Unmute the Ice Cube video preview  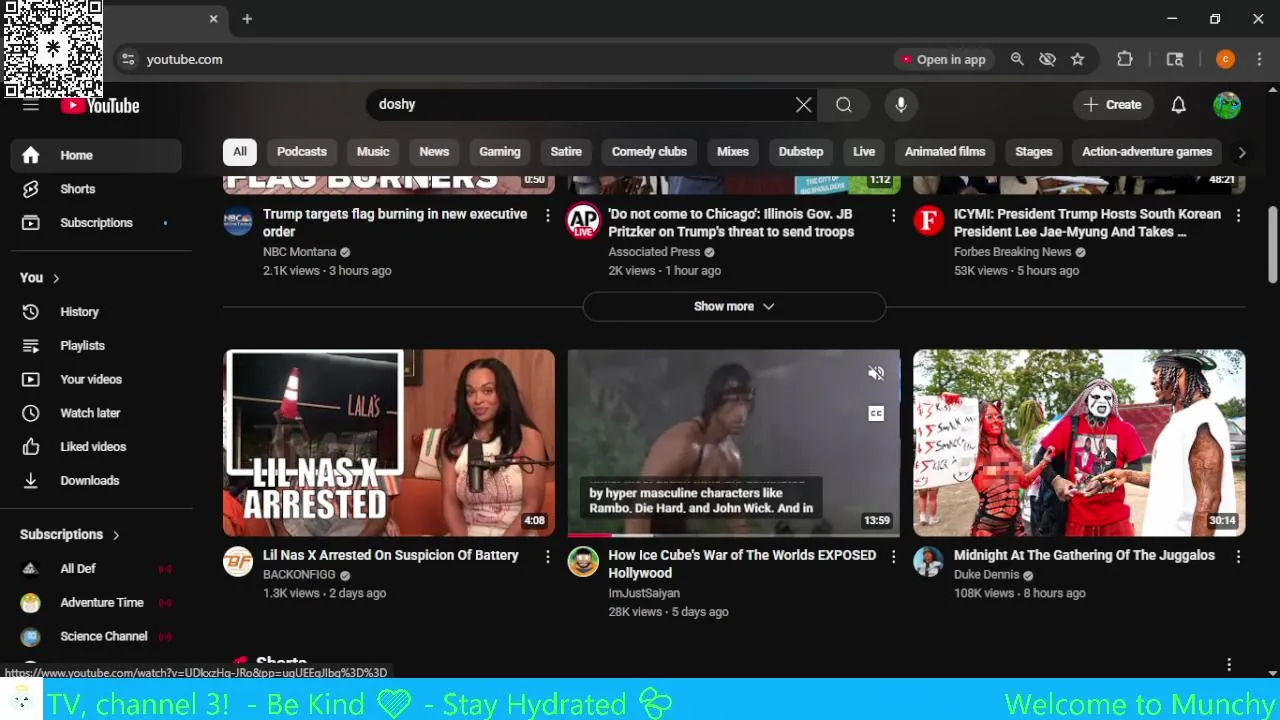coord(876,374)
